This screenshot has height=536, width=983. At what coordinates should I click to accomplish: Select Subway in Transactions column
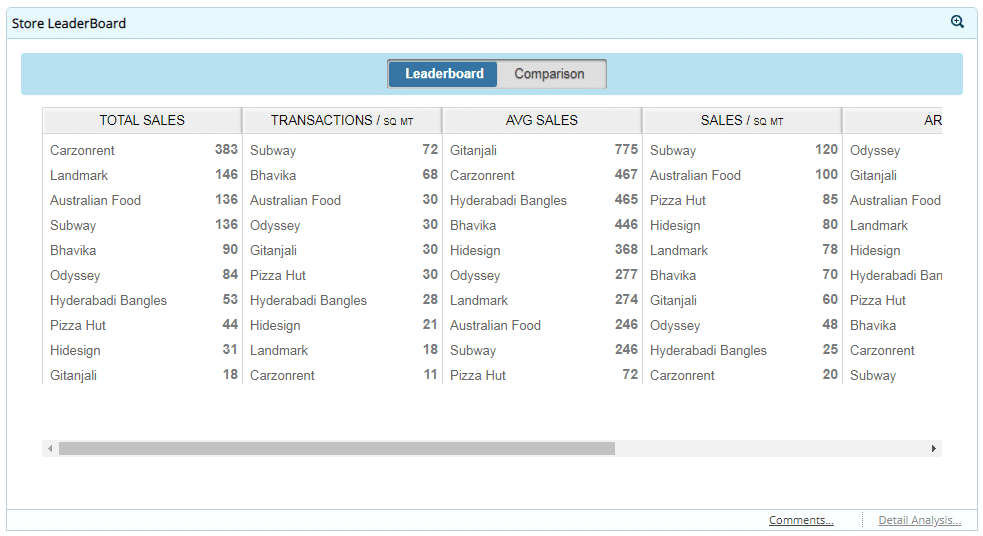[273, 150]
